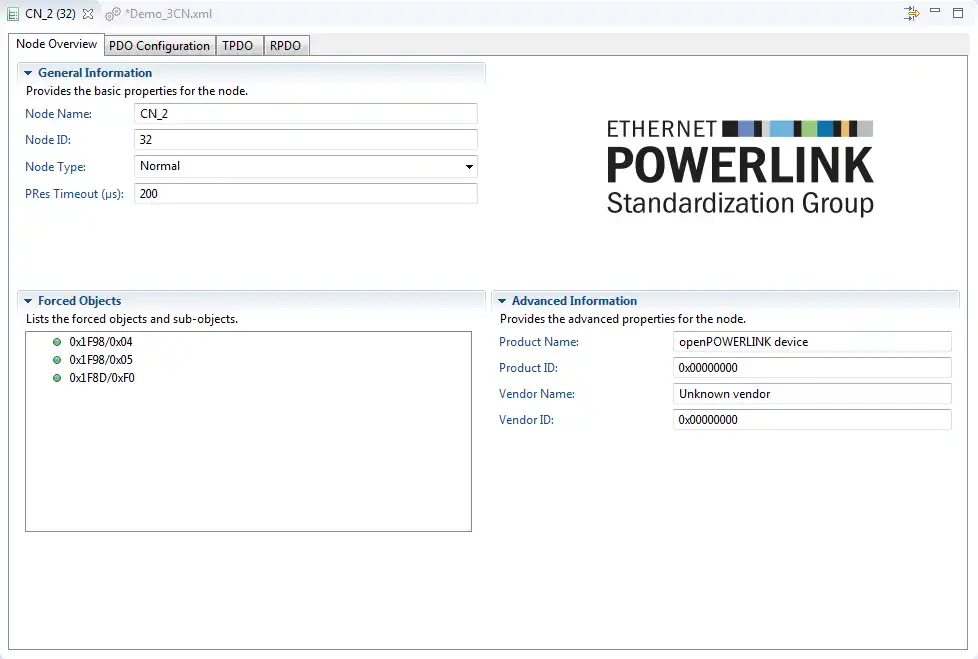Click the Product Name field

[x=812, y=342]
